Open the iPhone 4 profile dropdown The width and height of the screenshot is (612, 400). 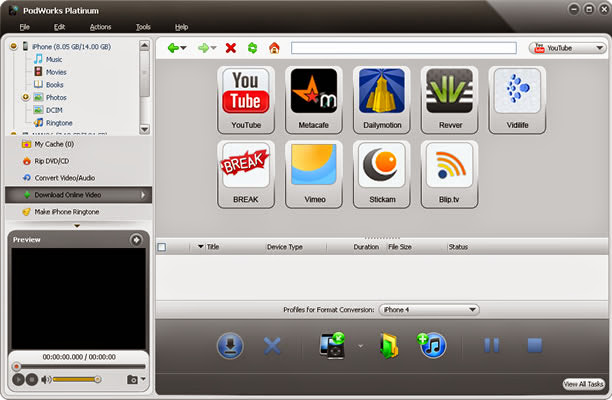click(x=429, y=310)
